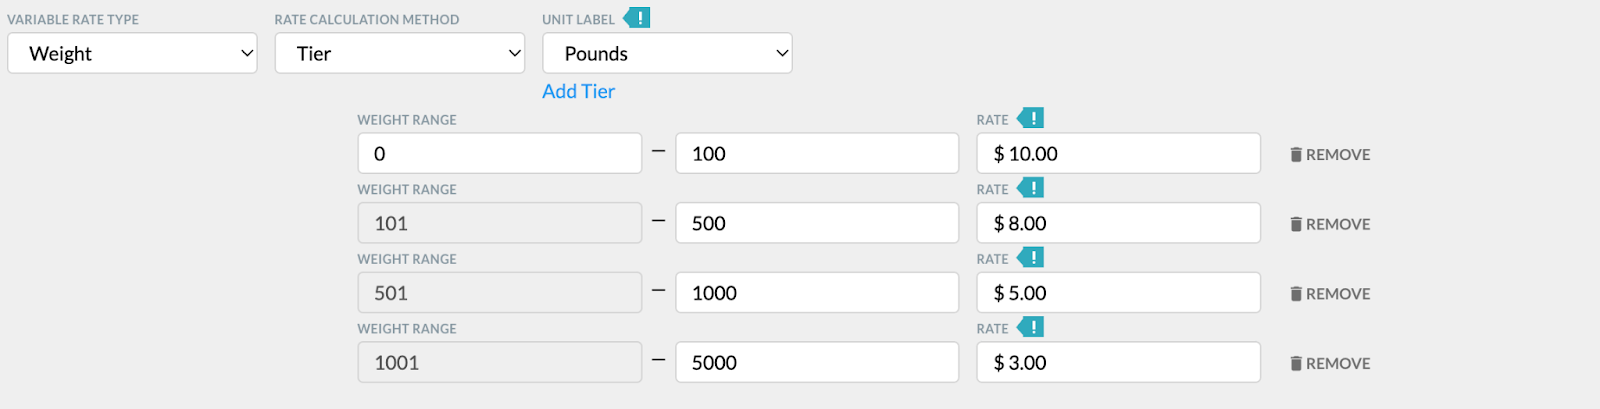Image resolution: width=1600 pixels, height=409 pixels.
Task: Open the Variable Rate Type dropdown showing Weight
Action: pyautogui.click(x=132, y=53)
